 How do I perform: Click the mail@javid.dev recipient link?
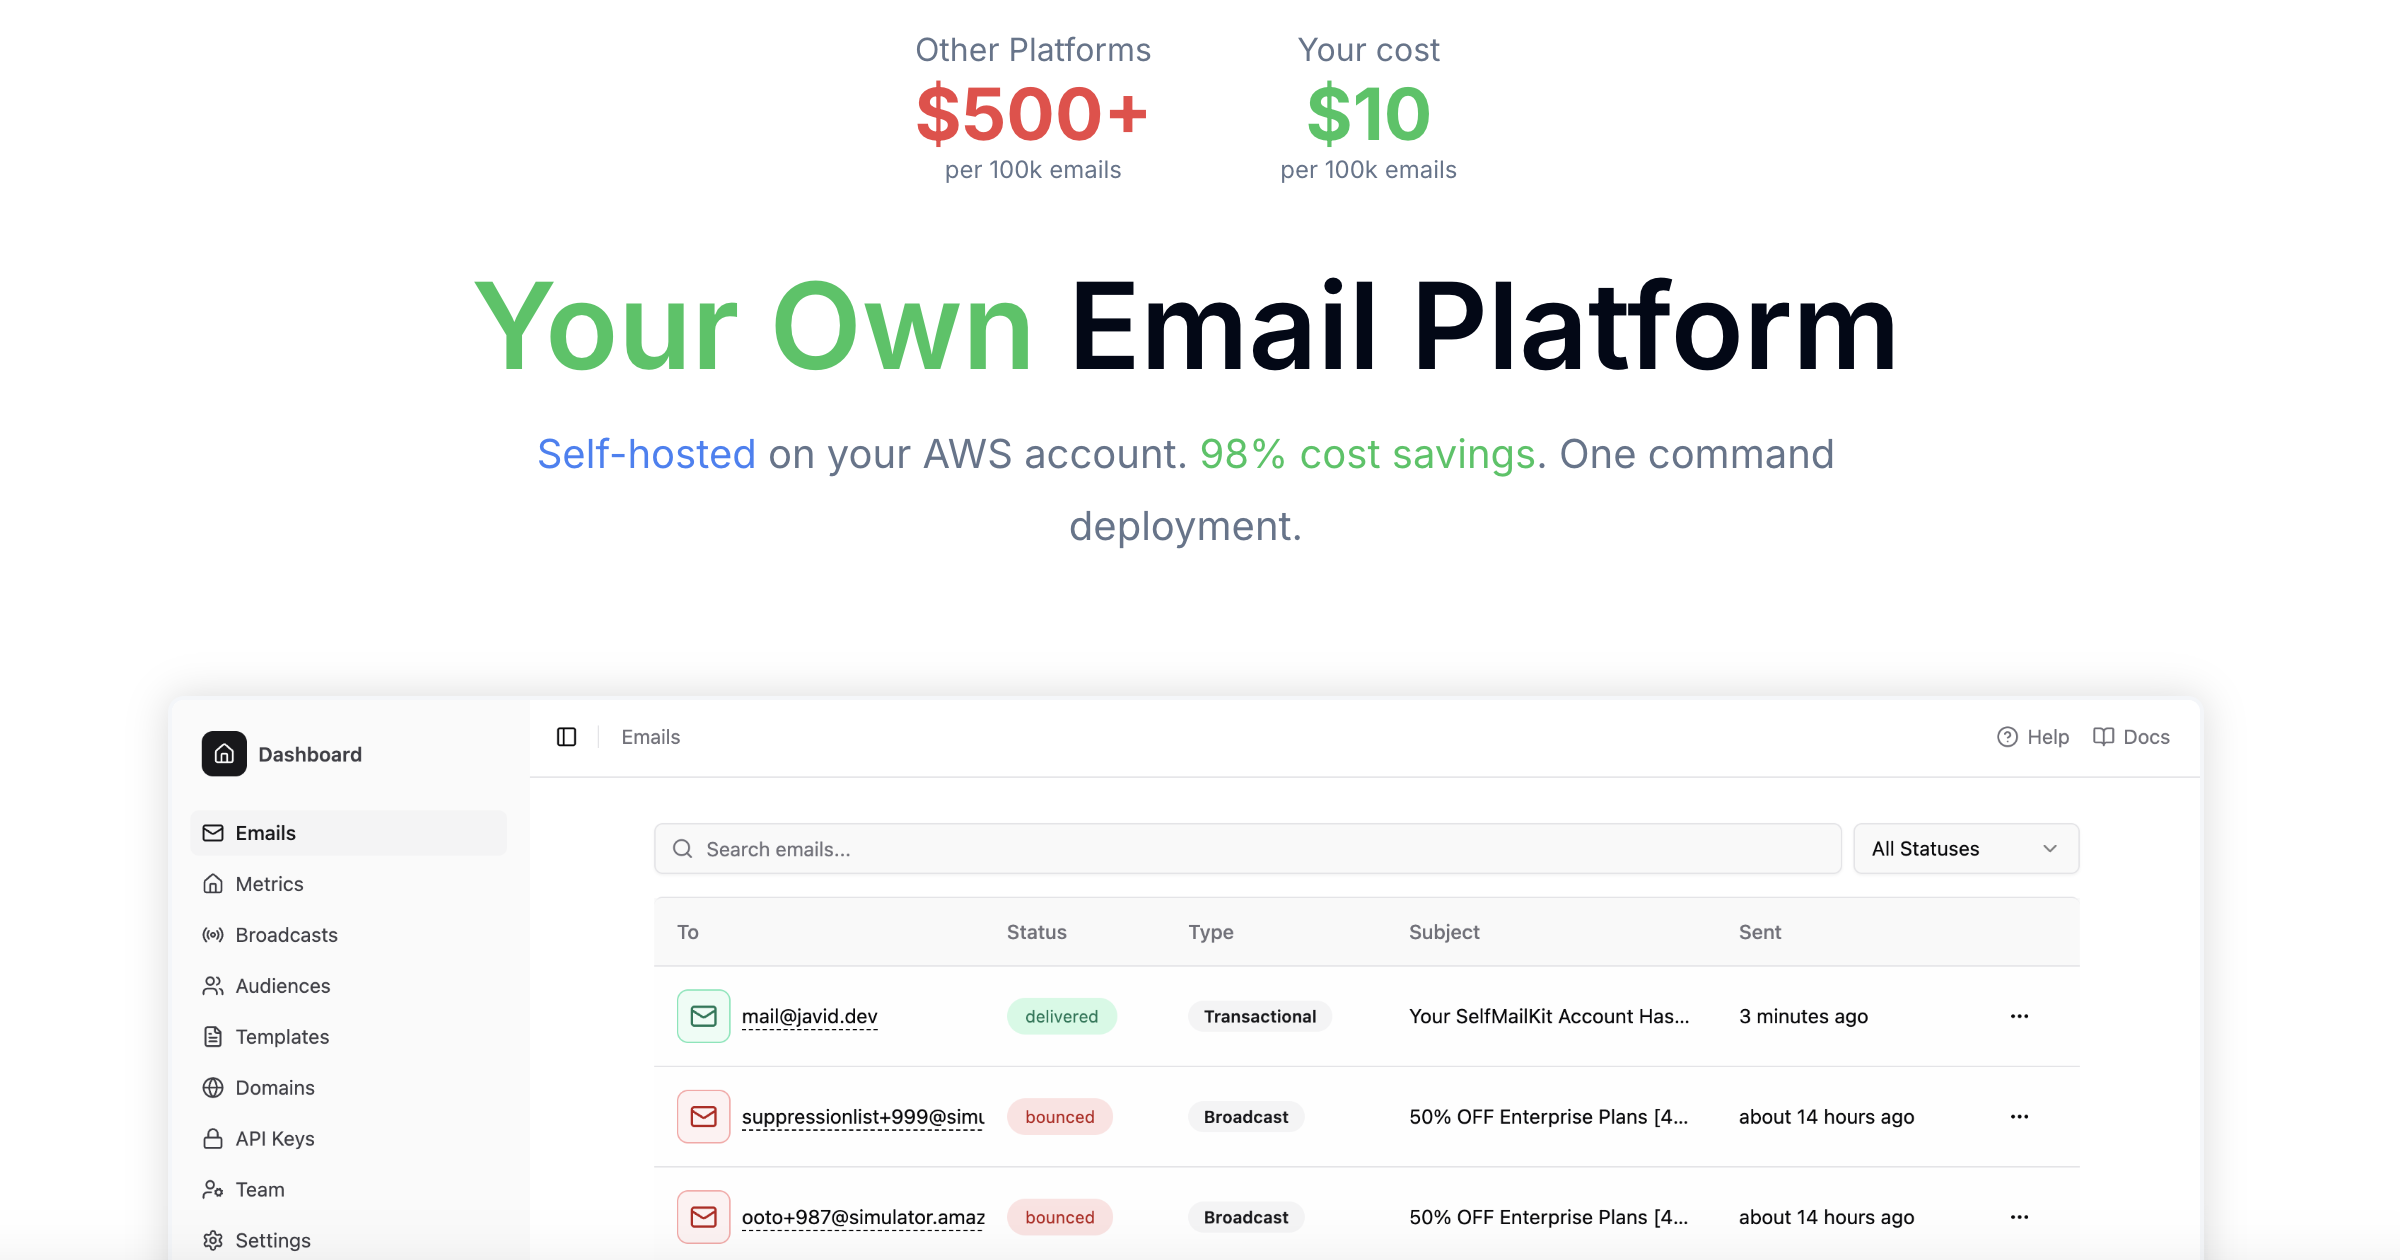(x=810, y=1016)
